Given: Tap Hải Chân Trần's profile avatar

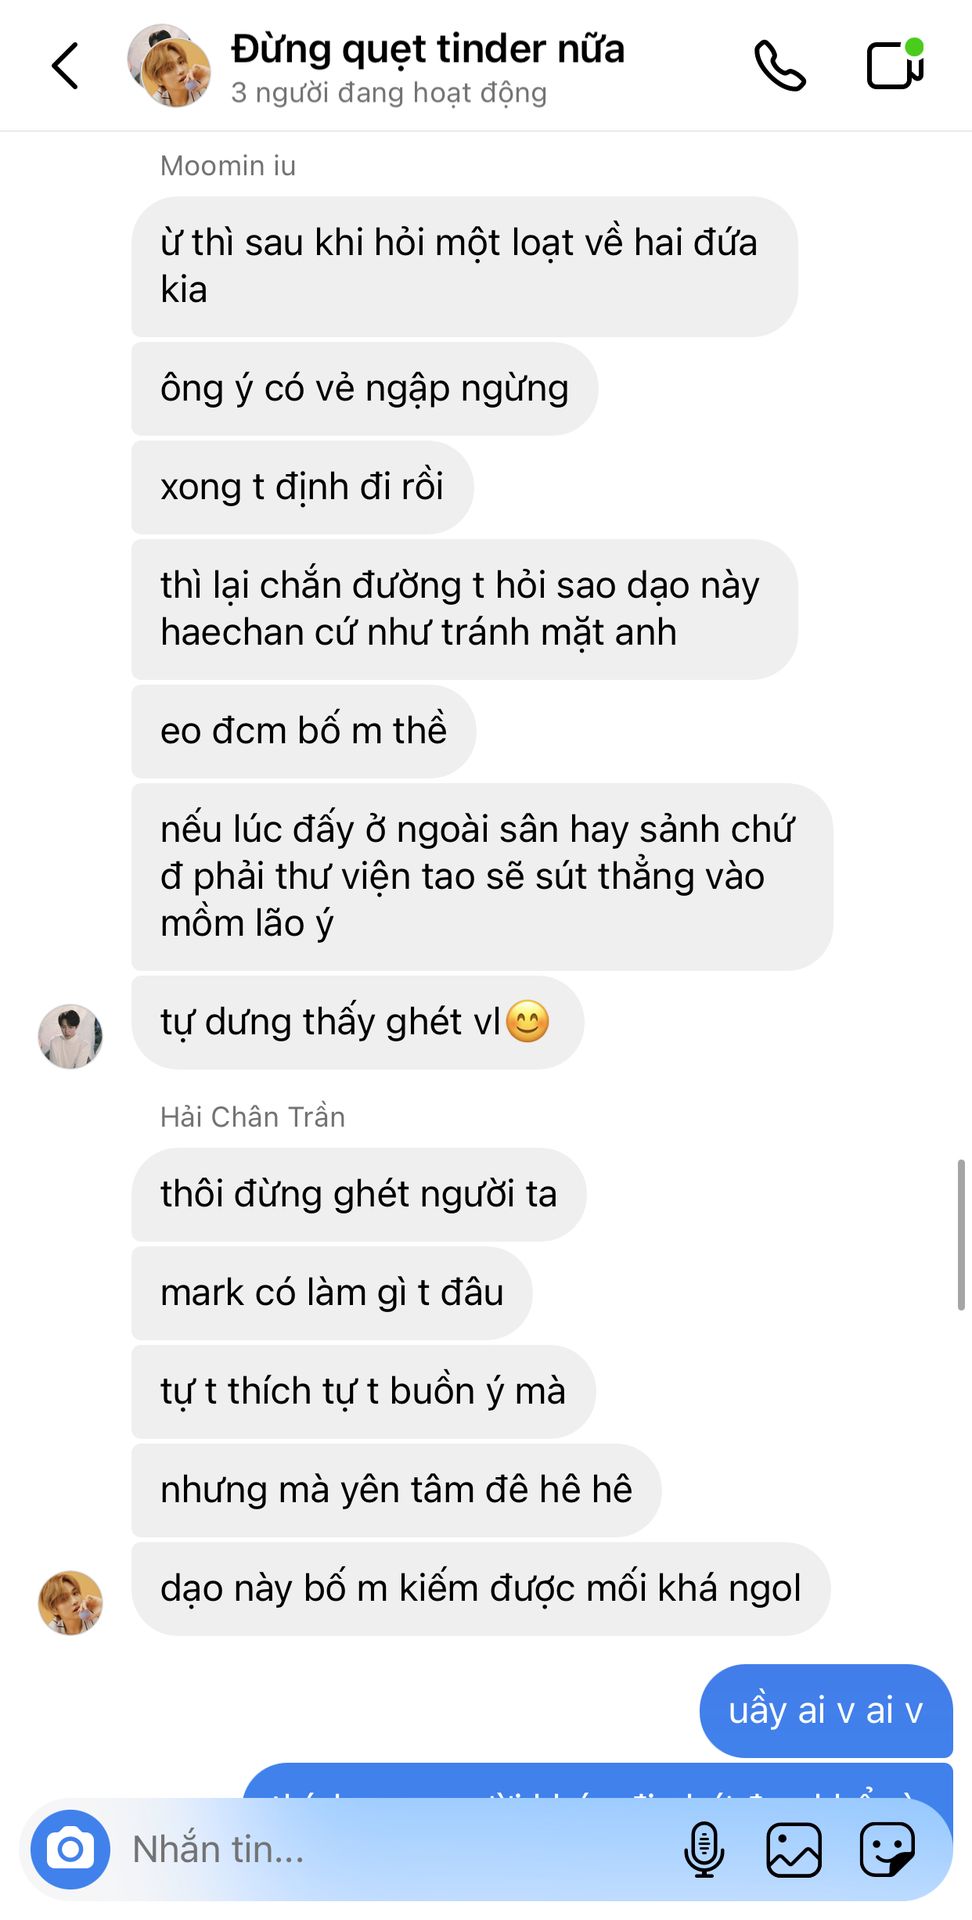Looking at the screenshot, I should (70, 1602).
